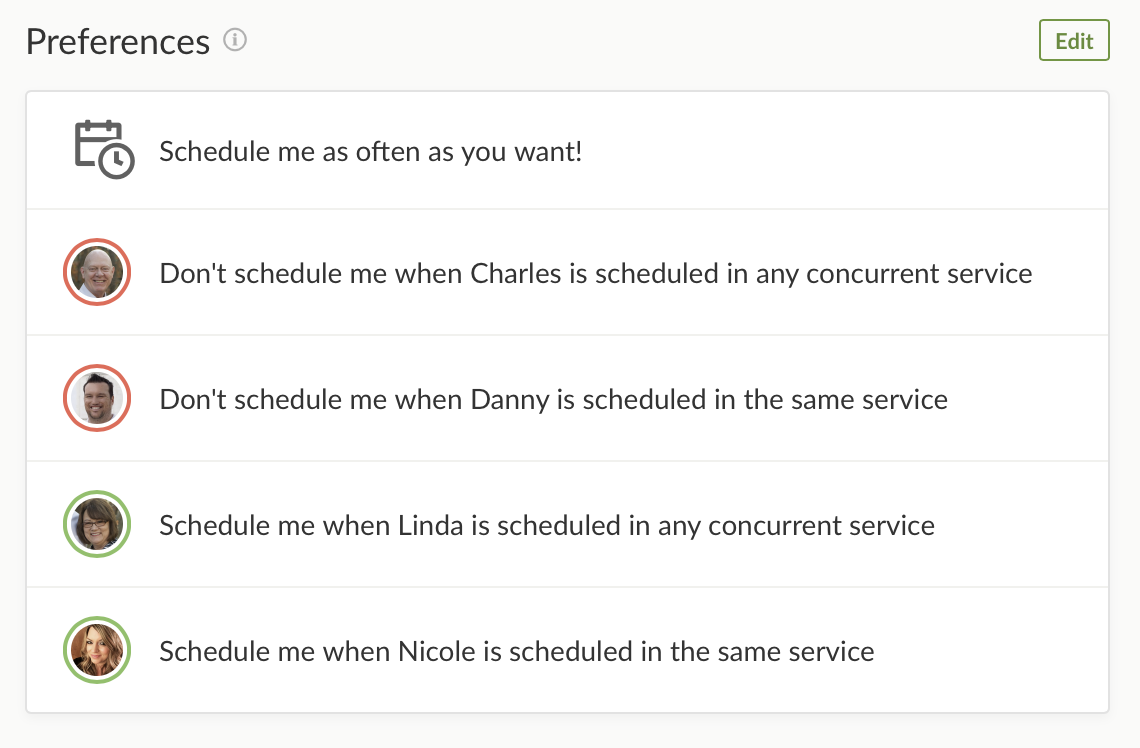Click the name "Linda" in the preference text

430,525
